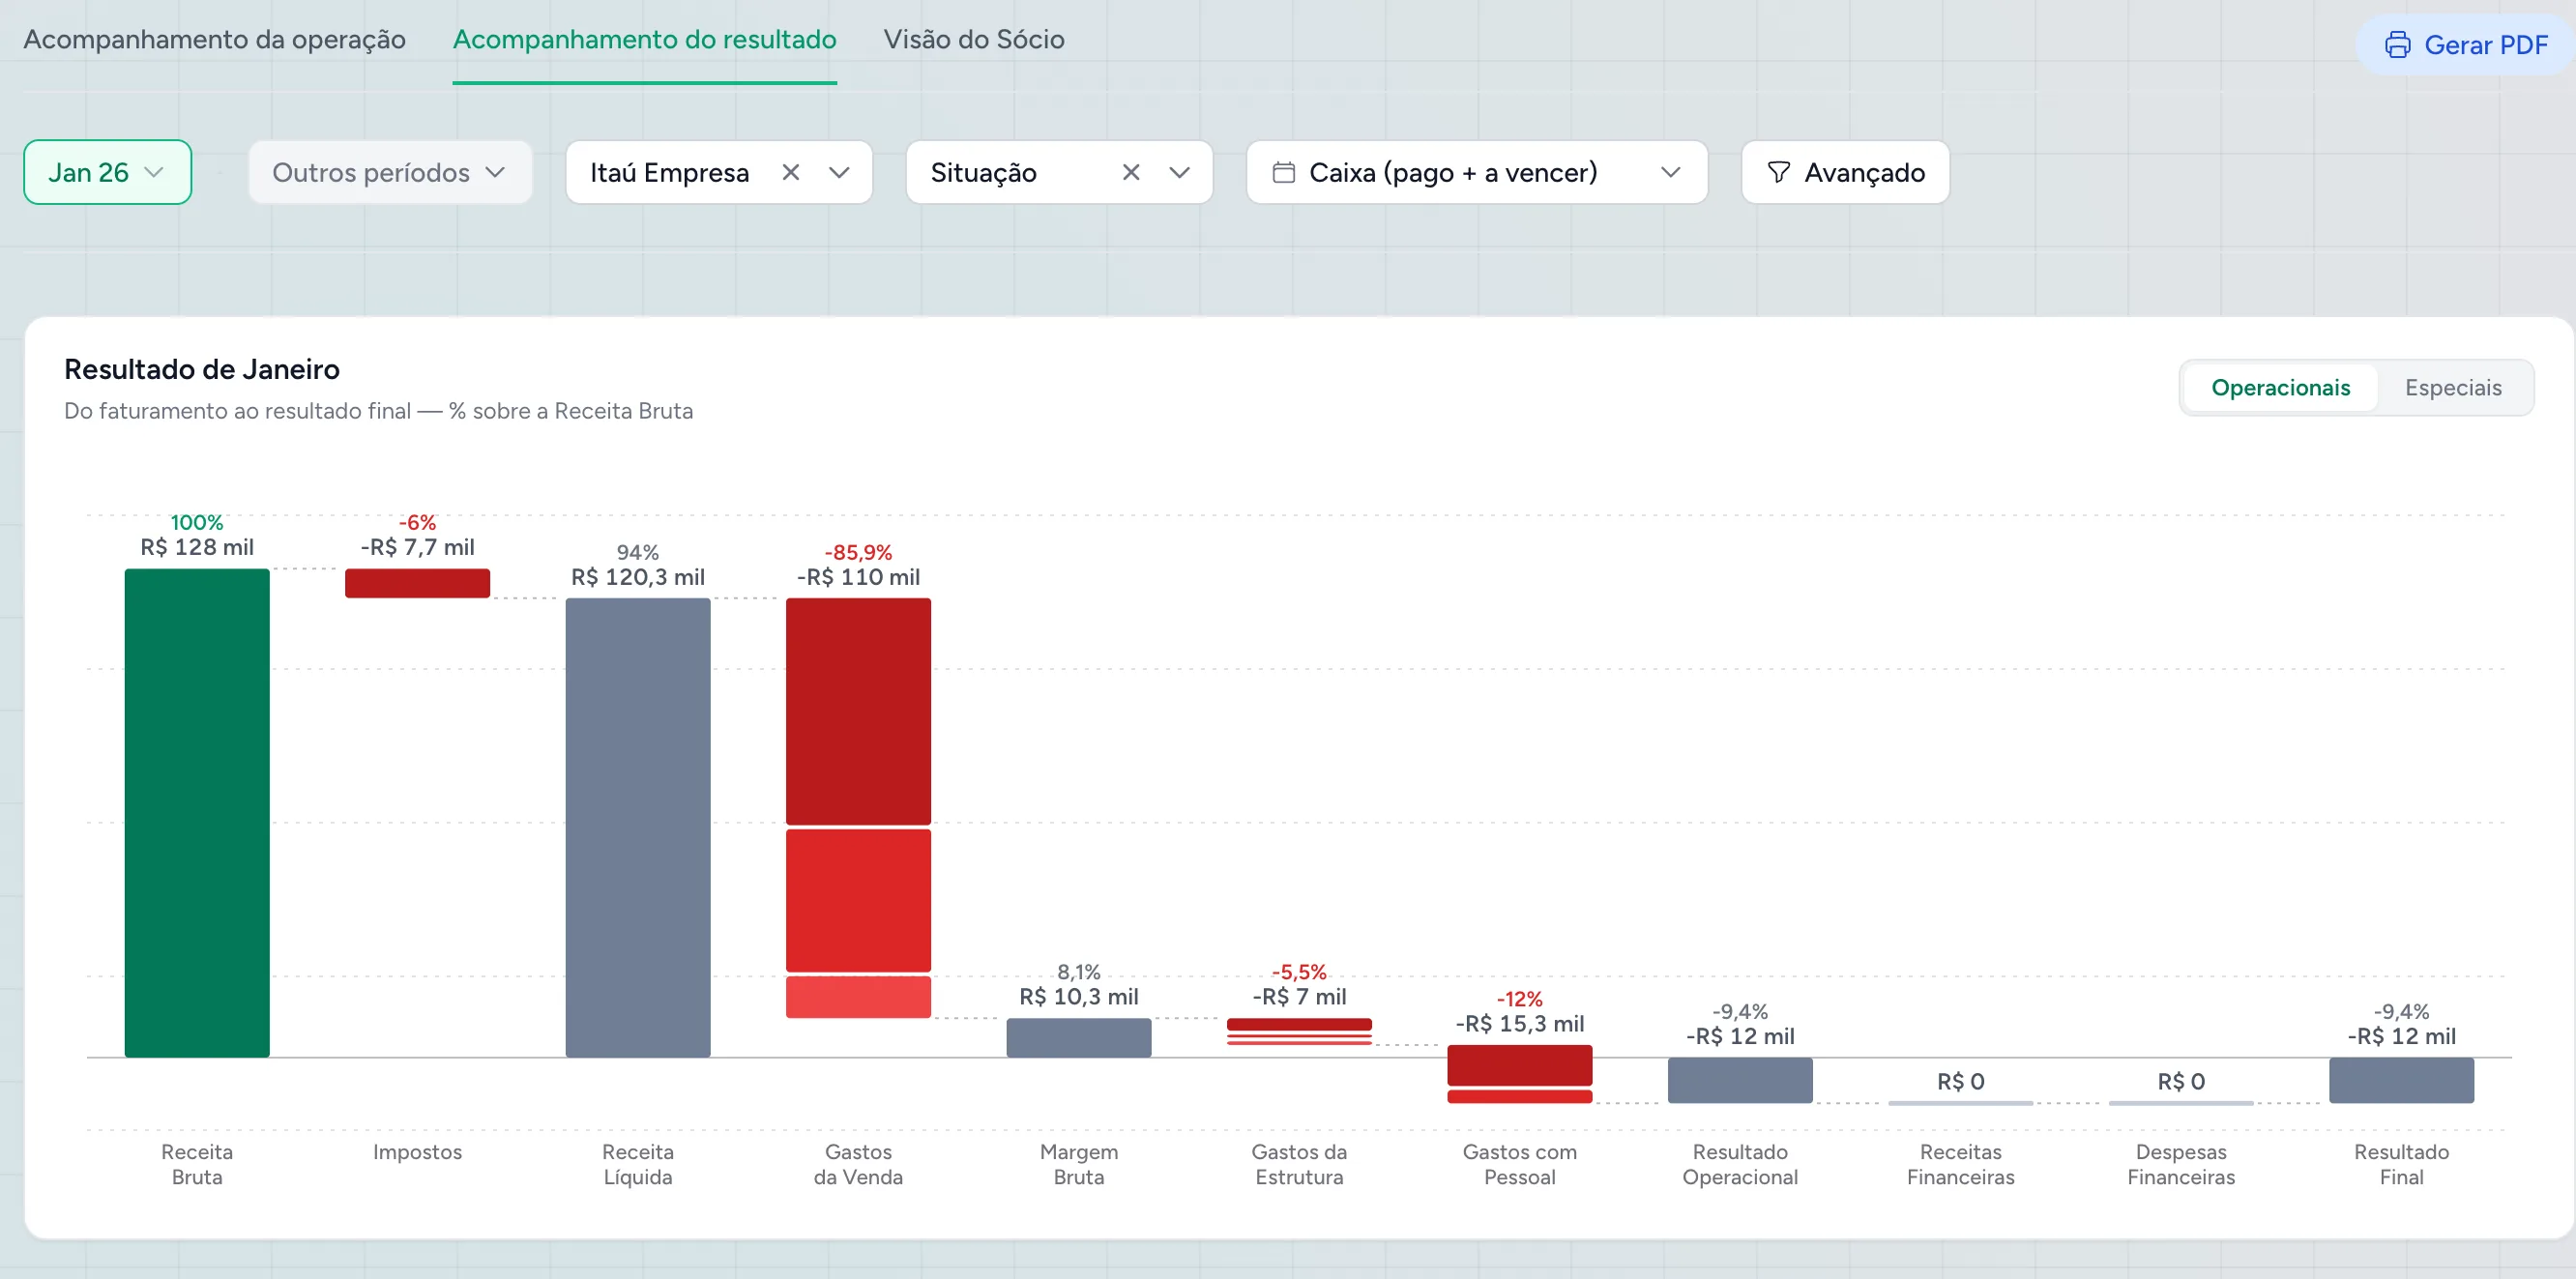
Task: Clear the Itaú Empresa filter with X
Action: (x=790, y=172)
